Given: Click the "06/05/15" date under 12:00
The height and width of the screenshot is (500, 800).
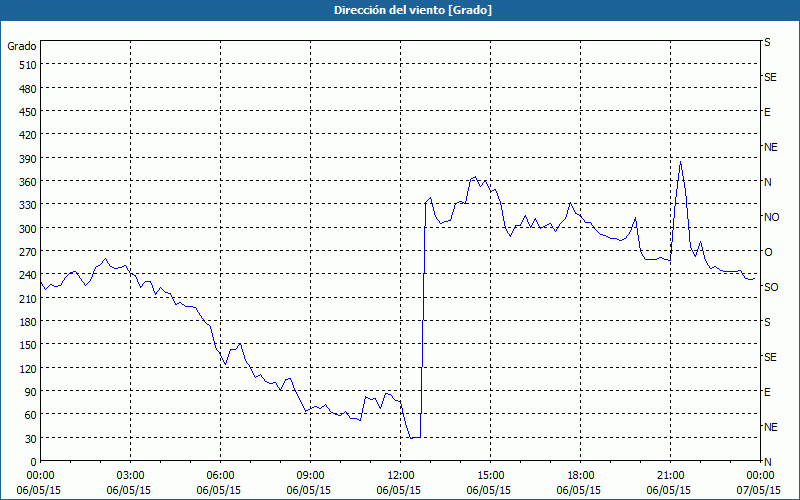Looking at the screenshot, I should (x=399, y=490).
